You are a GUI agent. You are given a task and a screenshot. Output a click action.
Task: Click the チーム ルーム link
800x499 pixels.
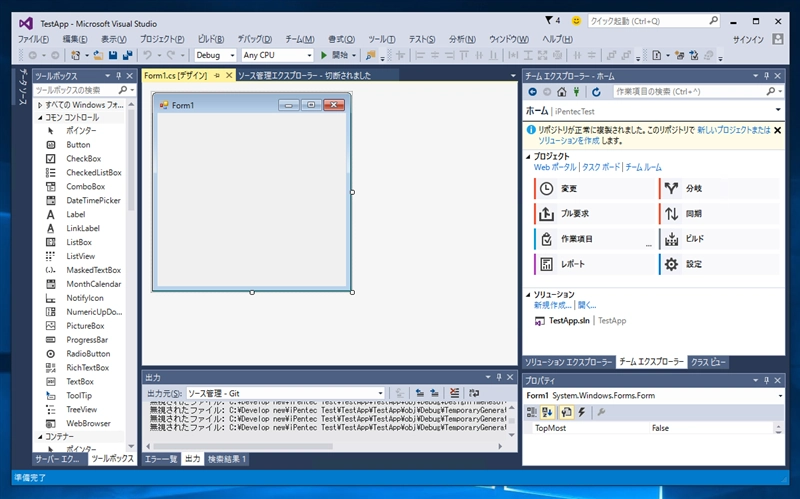643,167
